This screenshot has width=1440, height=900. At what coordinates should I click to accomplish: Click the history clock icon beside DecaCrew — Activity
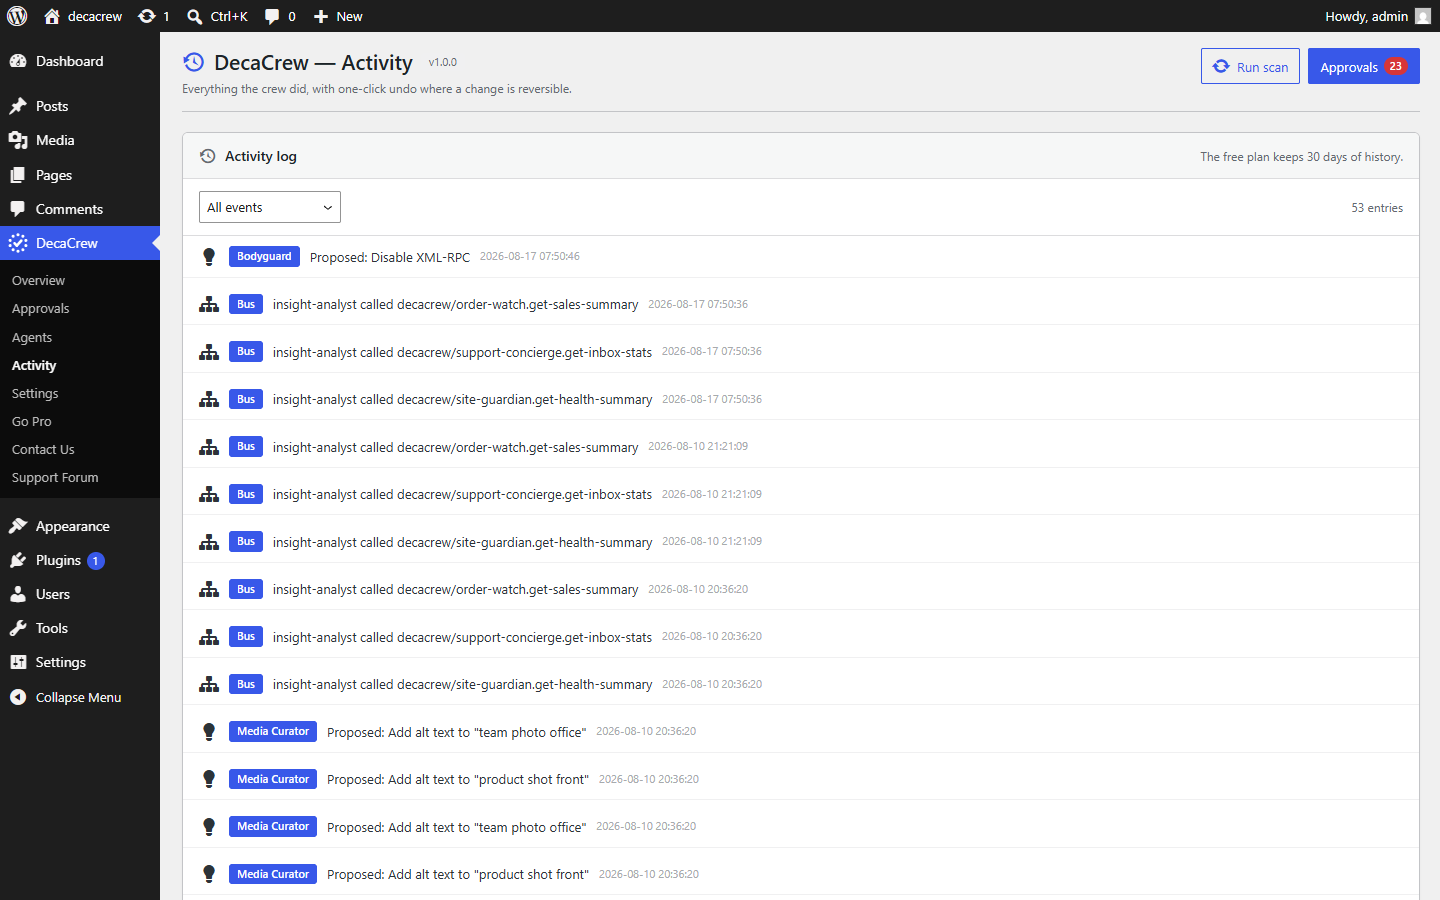(x=193, y=62)
